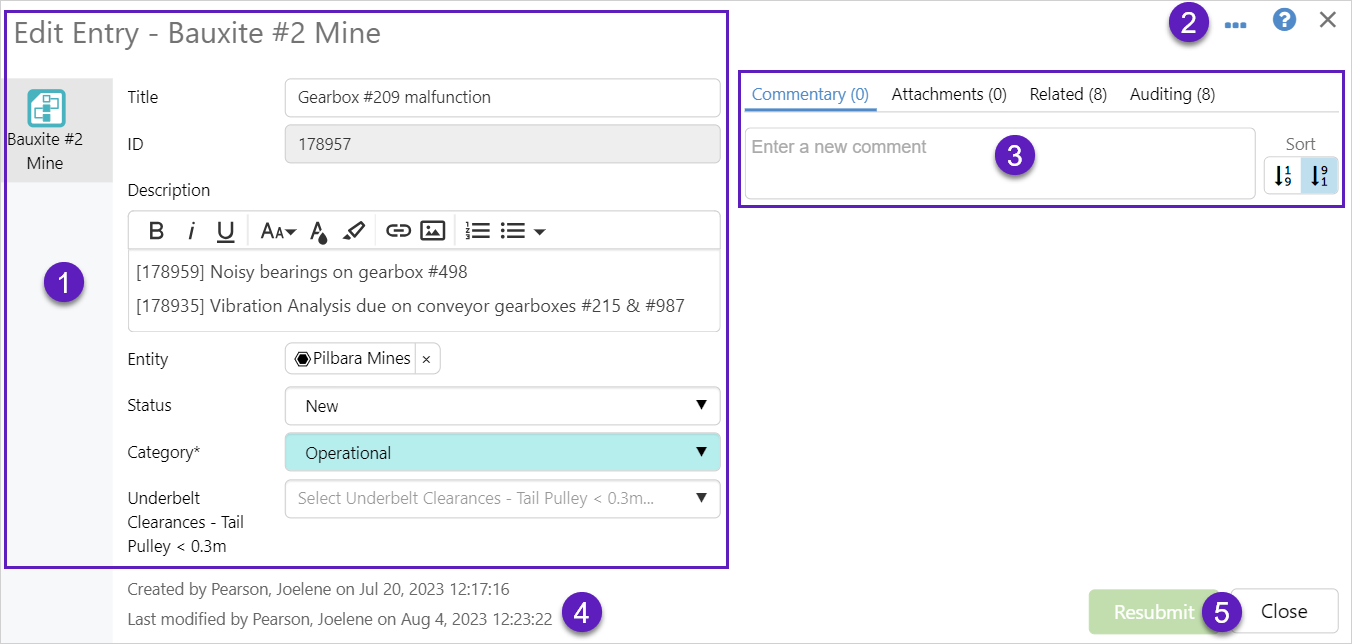Open the Underbelt Clearances dropdown
This screenshot has width=1352, height=644.
[x=502, y=498]
